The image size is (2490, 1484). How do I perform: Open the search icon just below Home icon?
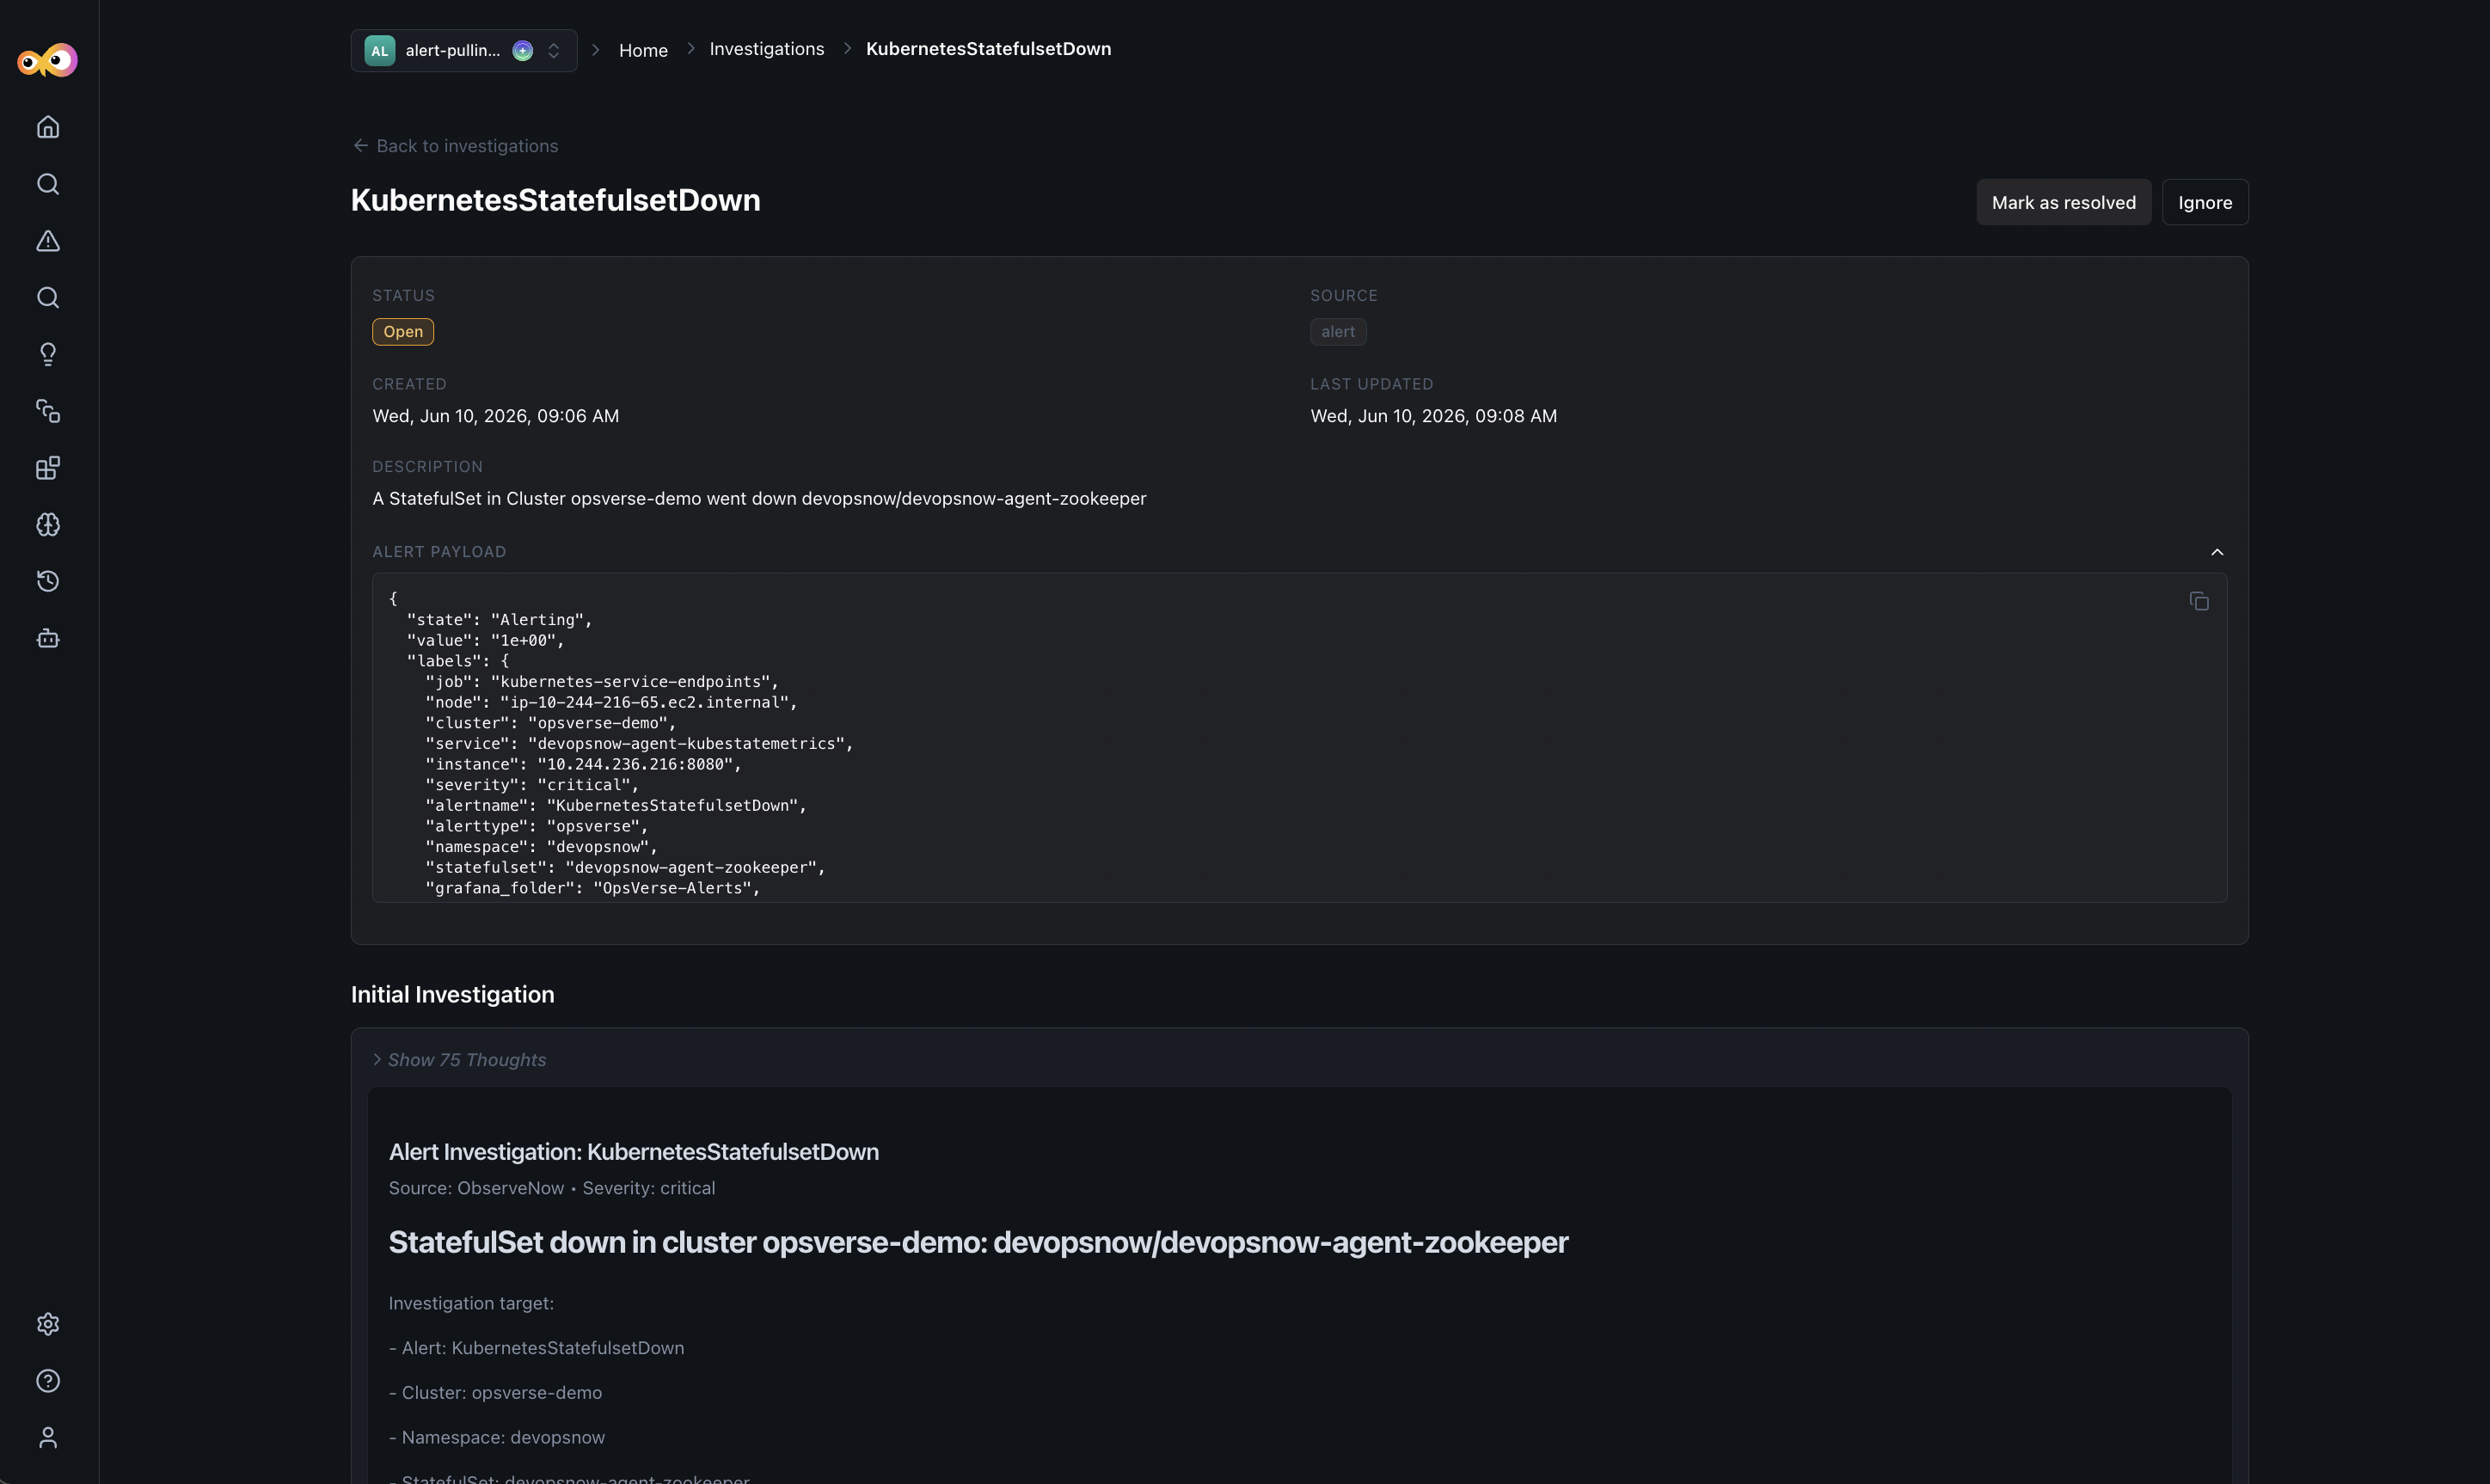(48, 184)
